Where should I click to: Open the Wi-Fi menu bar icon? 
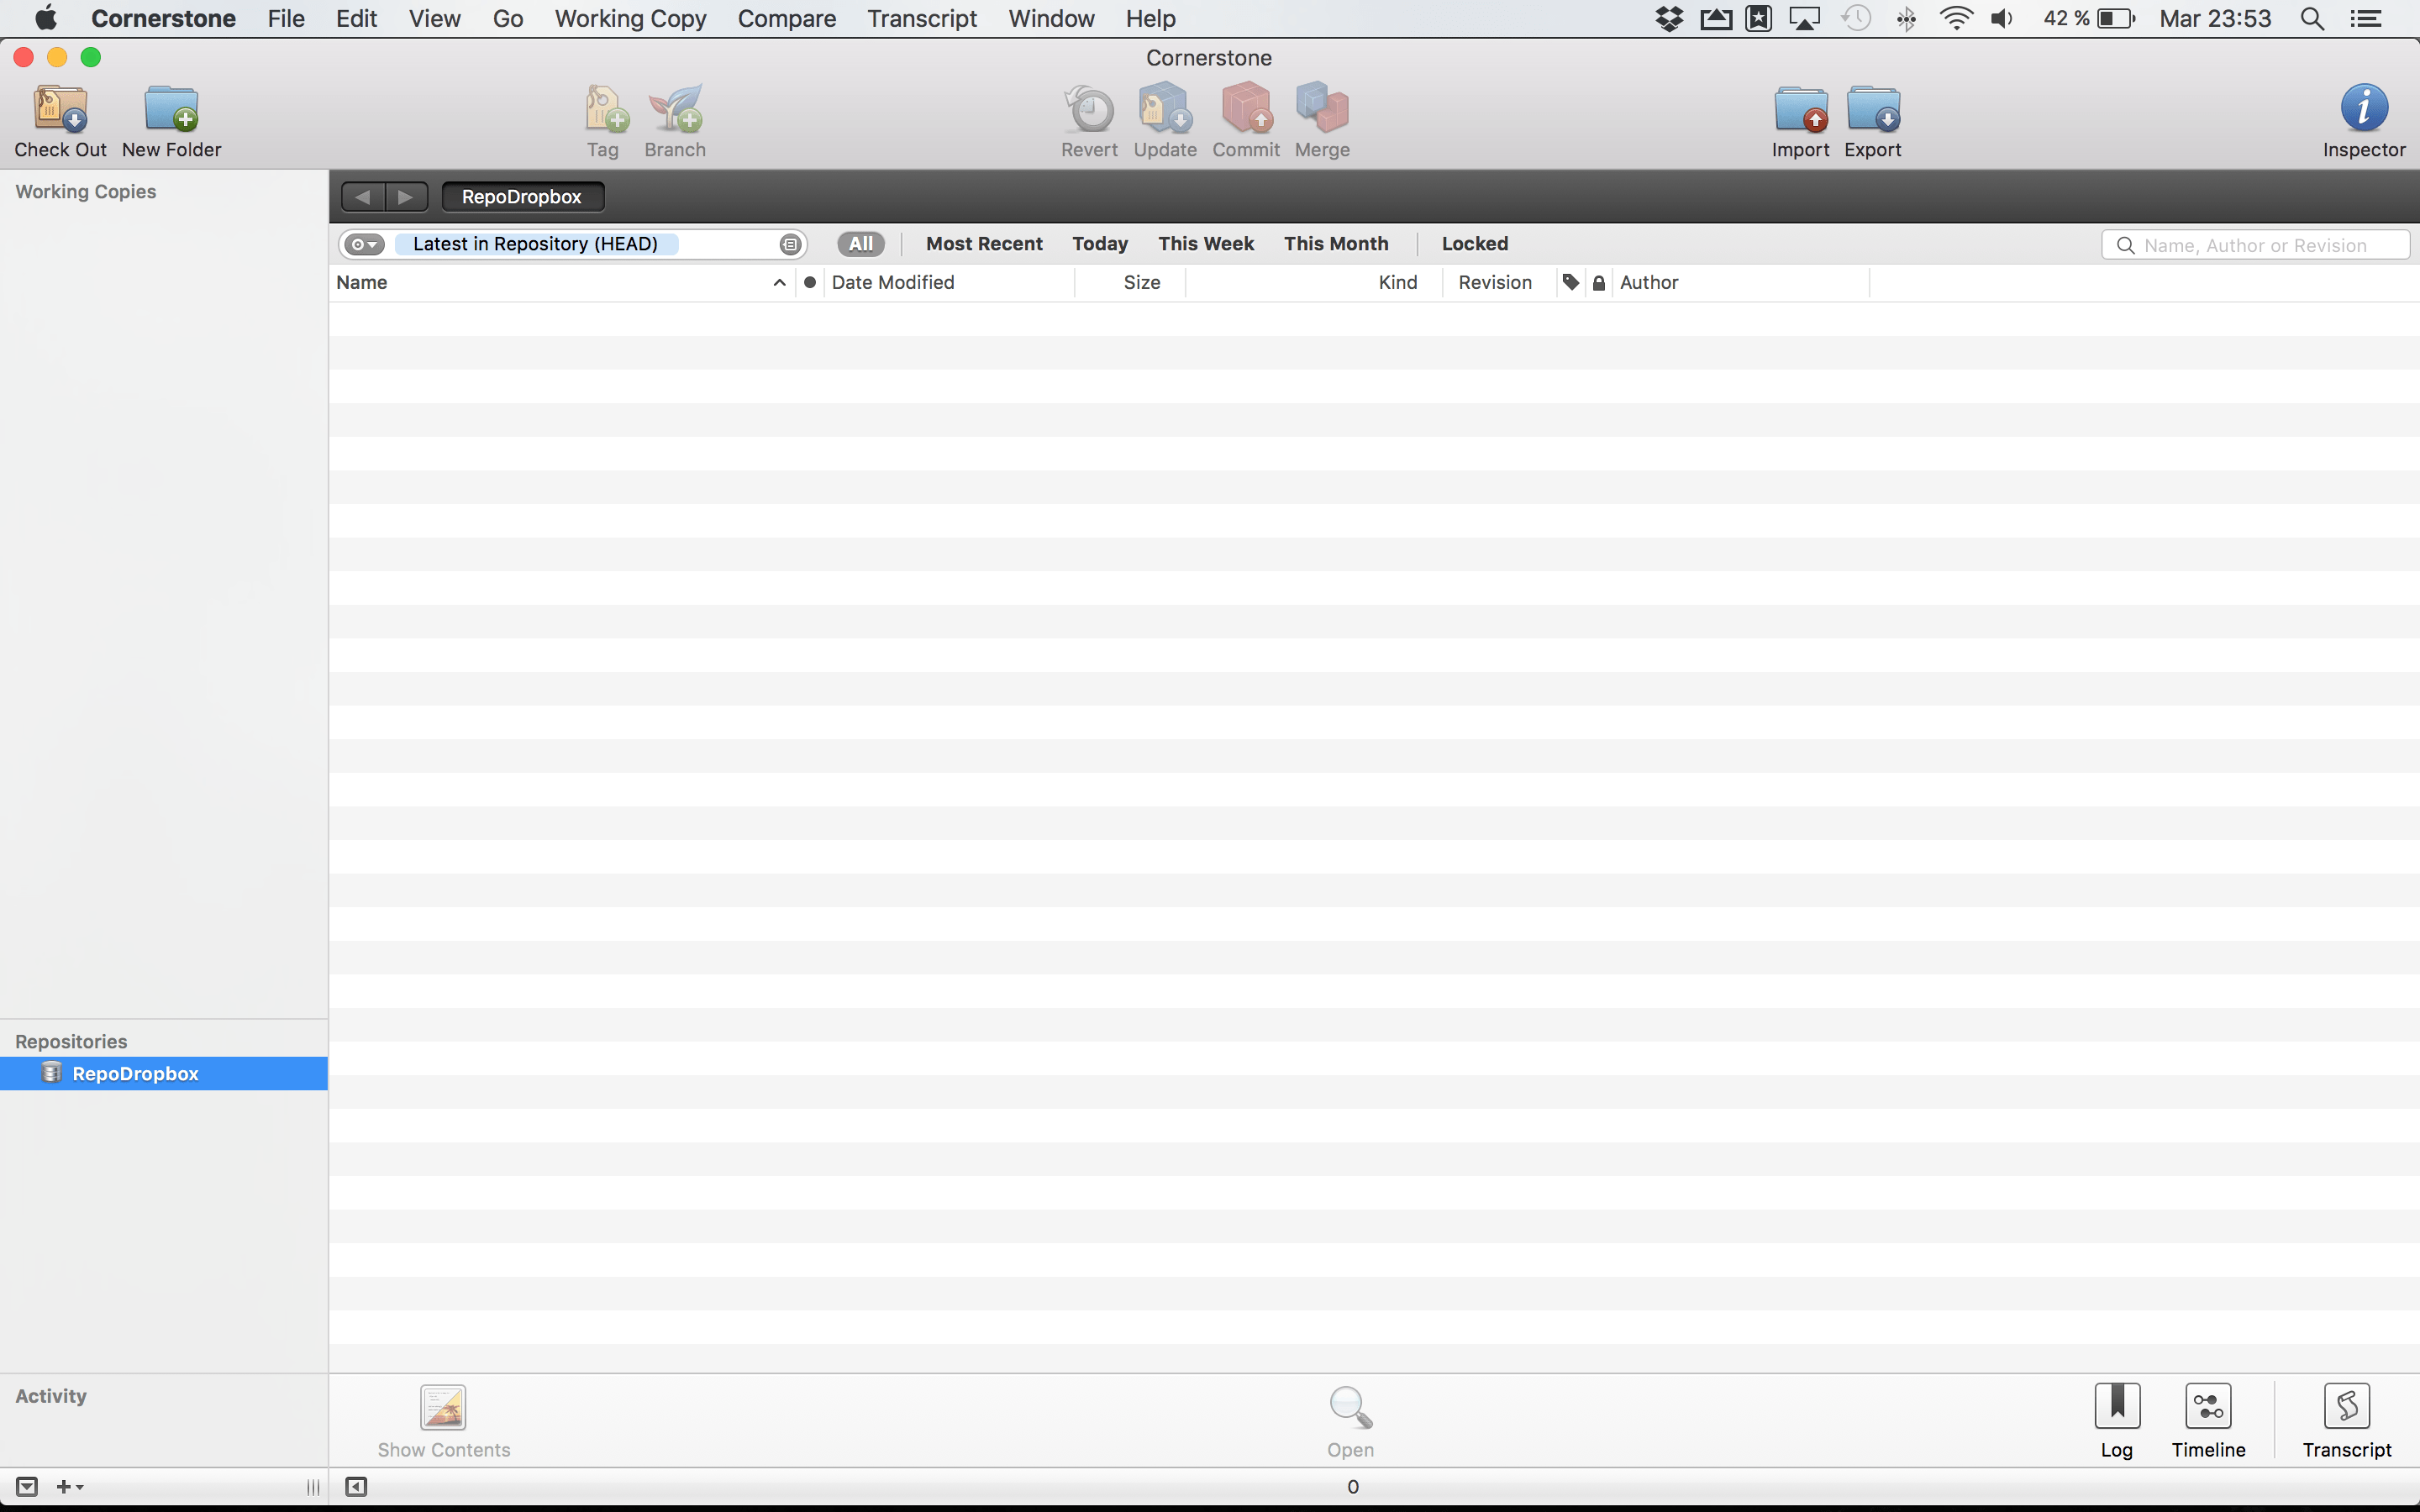[1955, 19]
